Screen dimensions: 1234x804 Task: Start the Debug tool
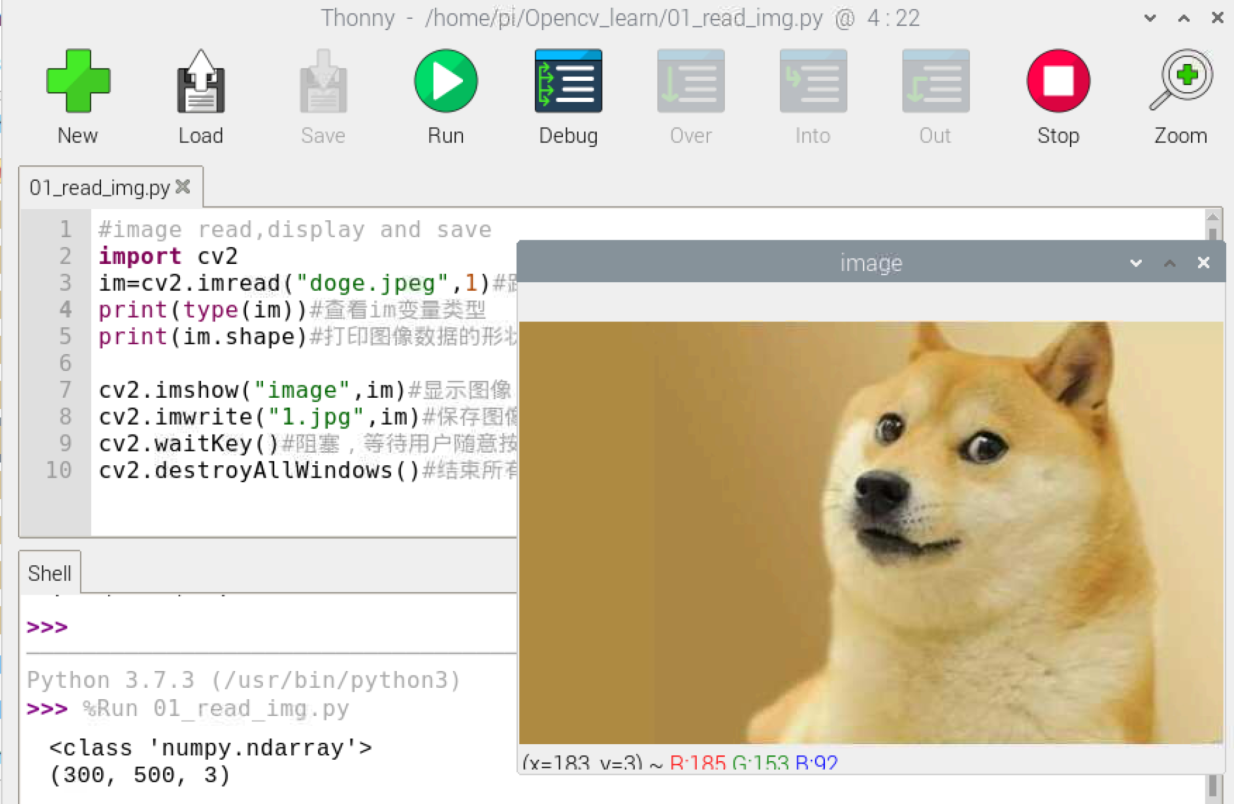point(568,81)
